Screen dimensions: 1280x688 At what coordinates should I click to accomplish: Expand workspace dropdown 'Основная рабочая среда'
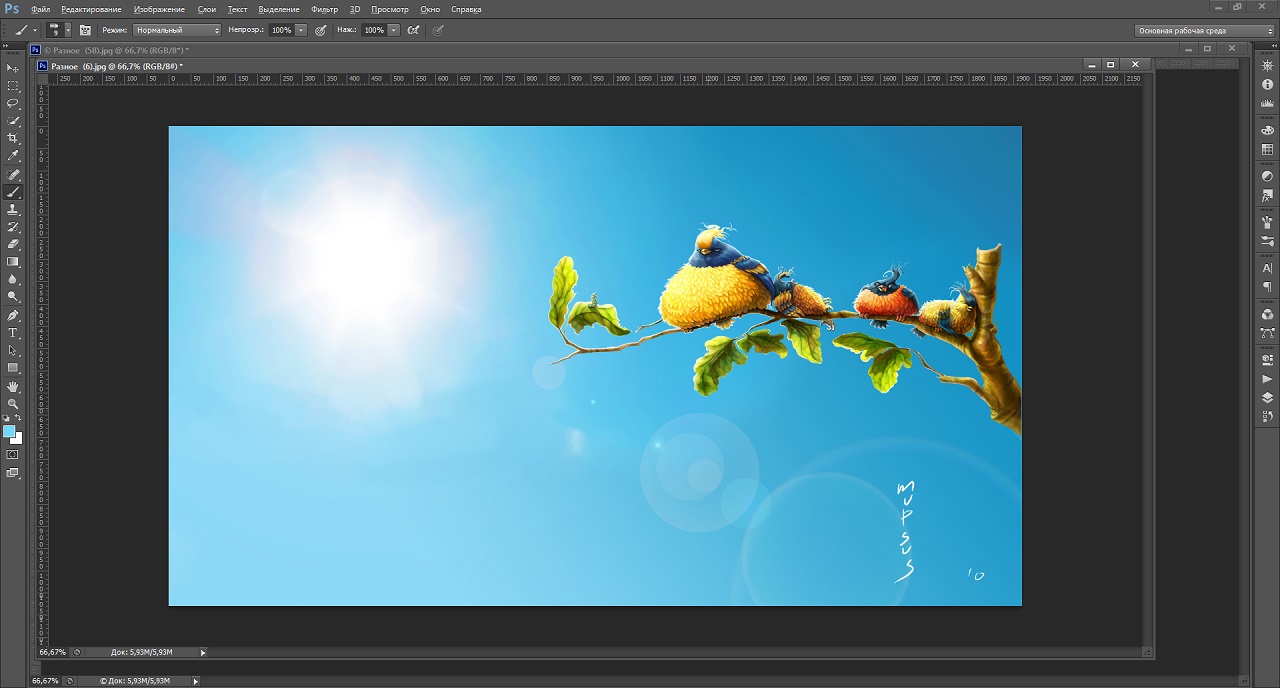pos(1204,31)
